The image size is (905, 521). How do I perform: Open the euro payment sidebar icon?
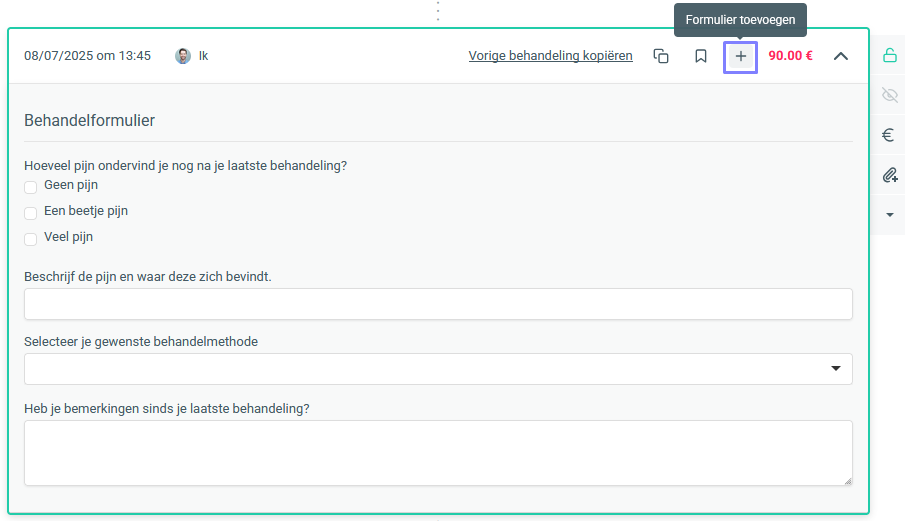[x=889, y=135]
